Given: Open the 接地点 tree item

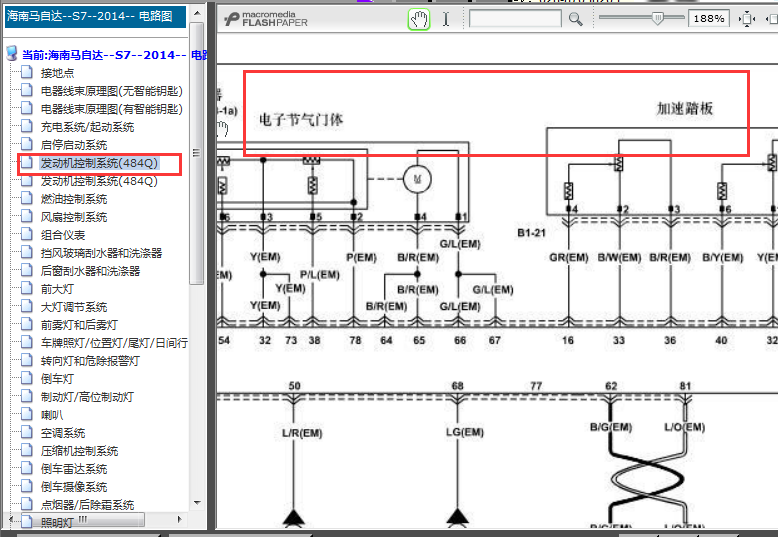Looking at the screenshot, I should click(x=57, y=73).
